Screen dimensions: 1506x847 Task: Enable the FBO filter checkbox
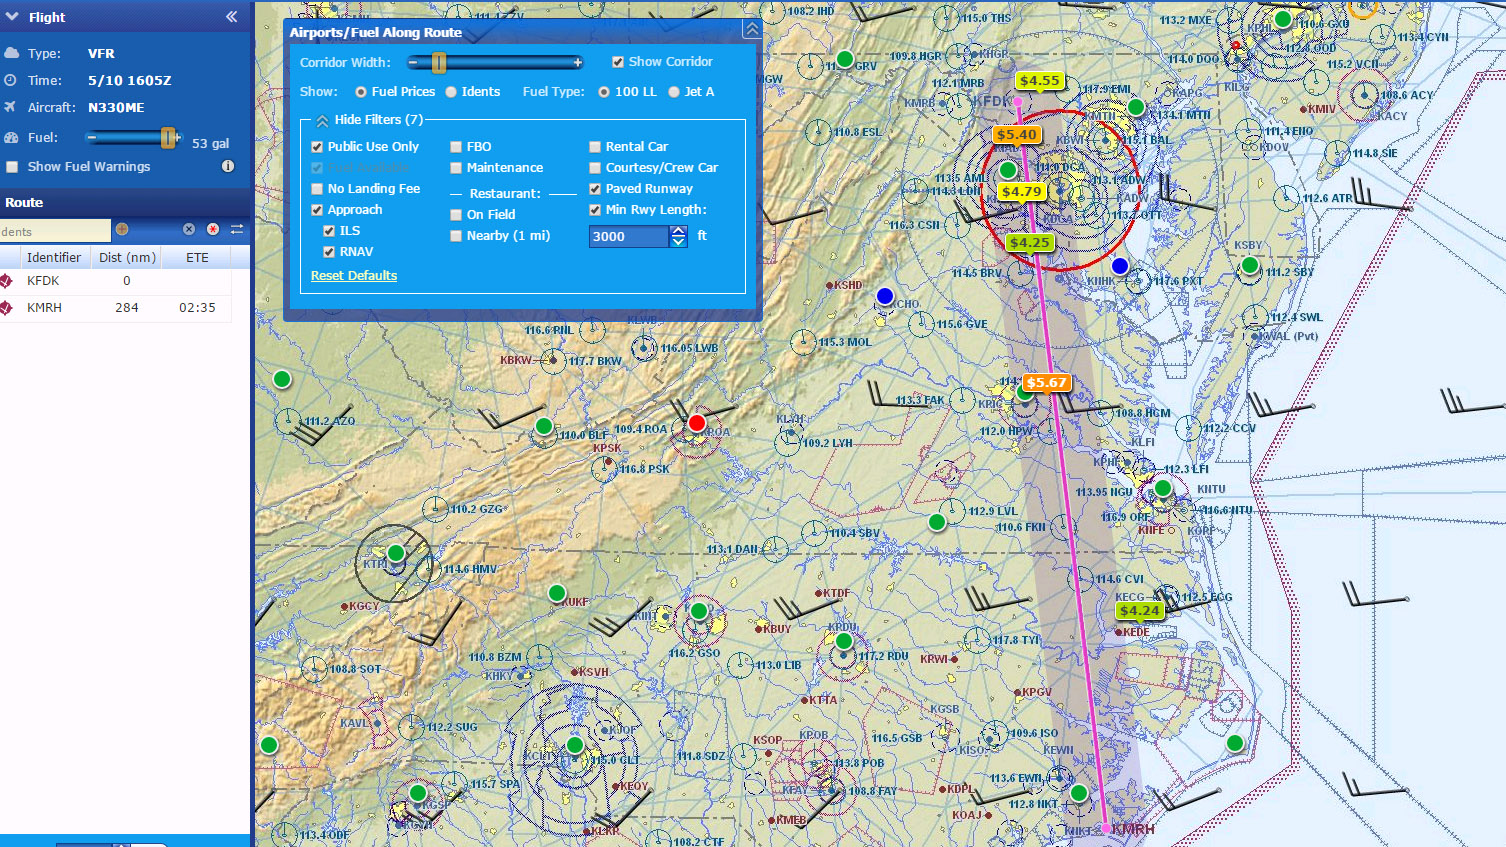pyautogui.click(x=456, y=146)
